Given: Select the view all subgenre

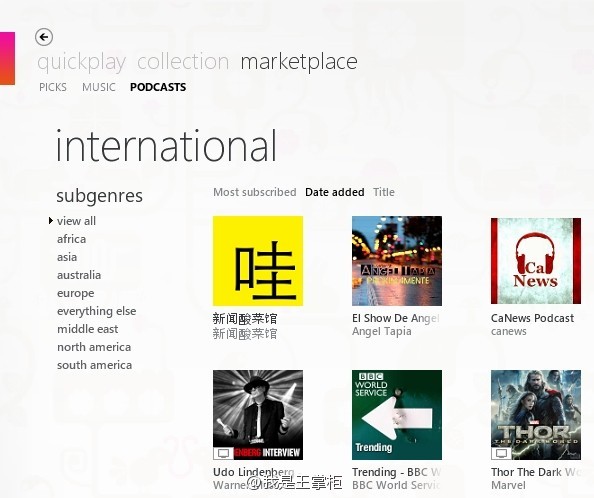Looking at the screenshot, I should [76, 221].
